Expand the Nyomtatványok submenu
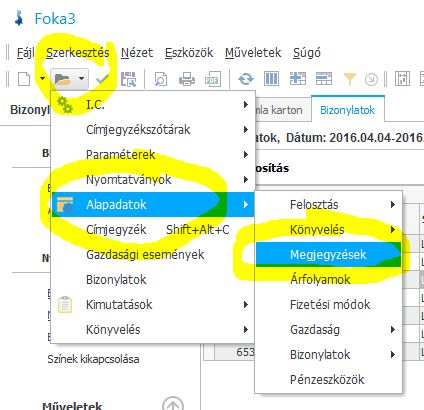The image size is (424, 410). click(x=153, y=180)
